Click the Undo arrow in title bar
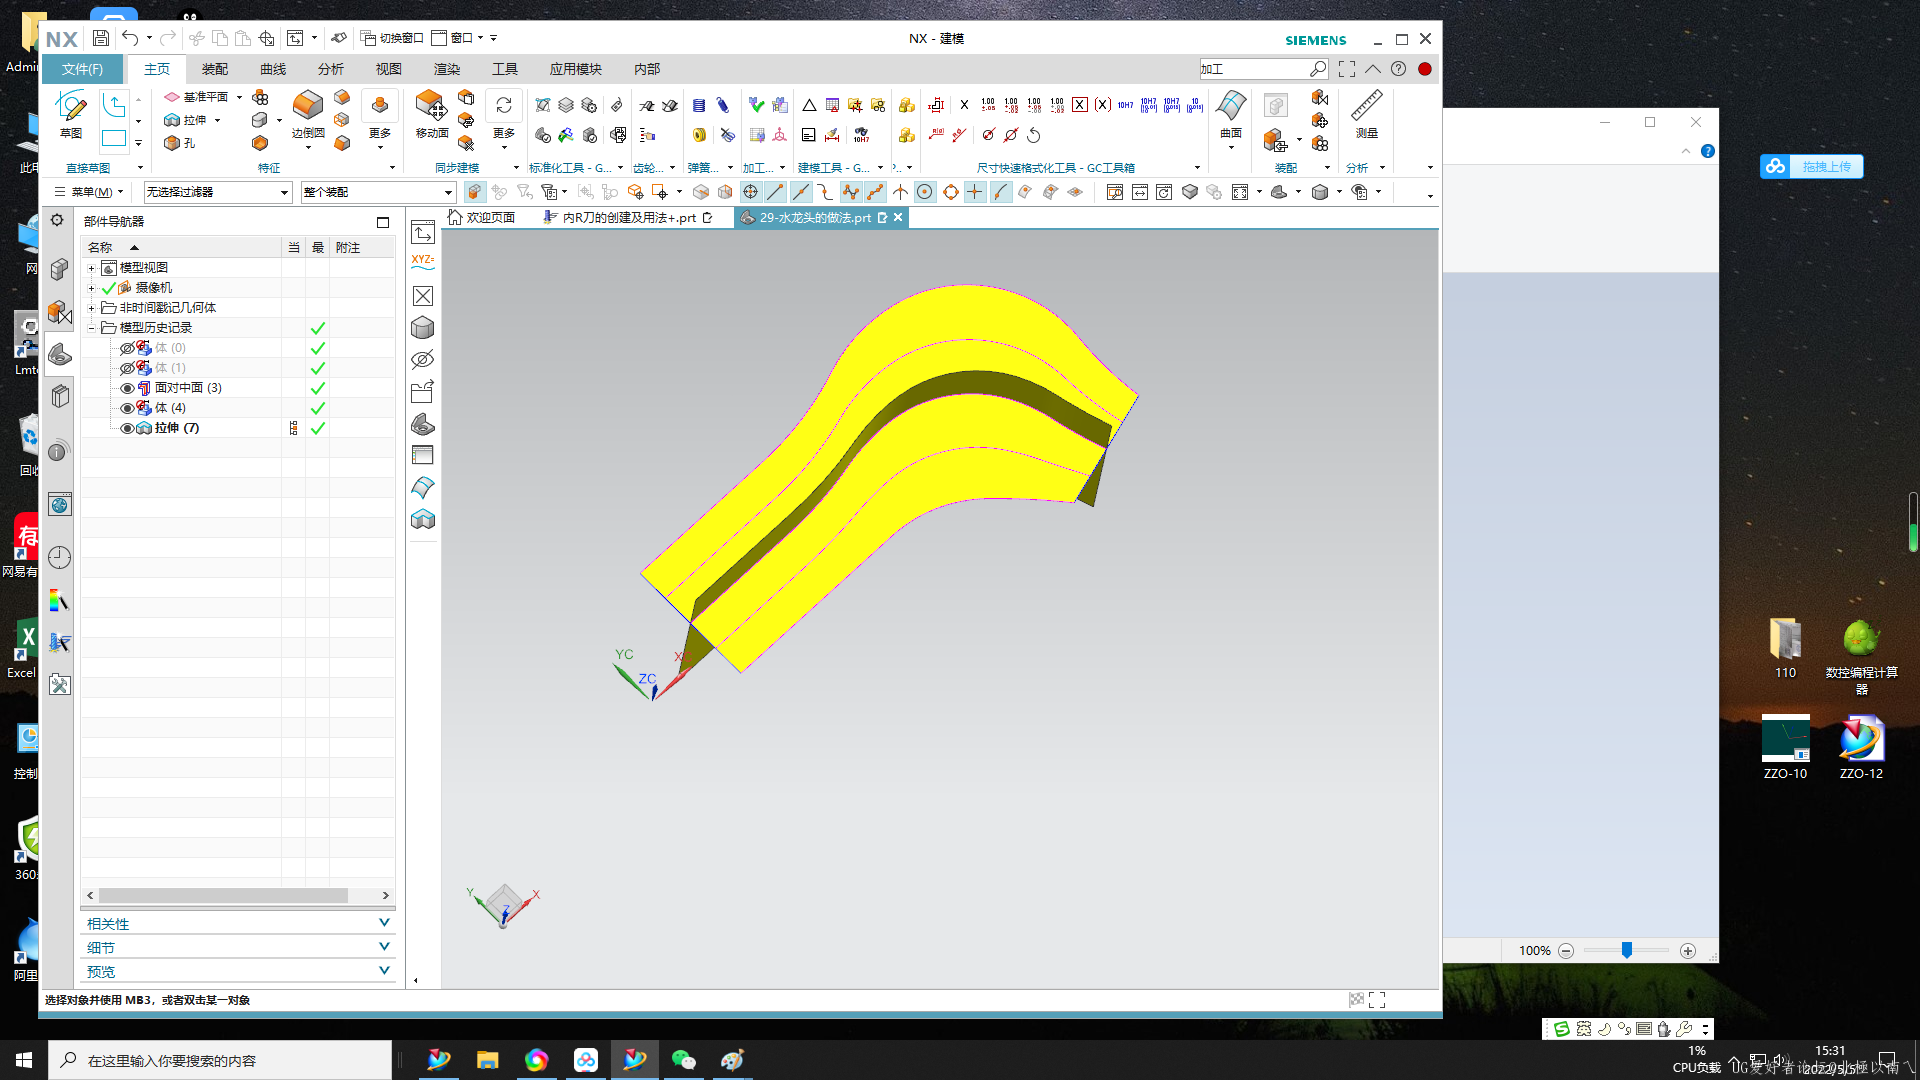 coord(130,38)
